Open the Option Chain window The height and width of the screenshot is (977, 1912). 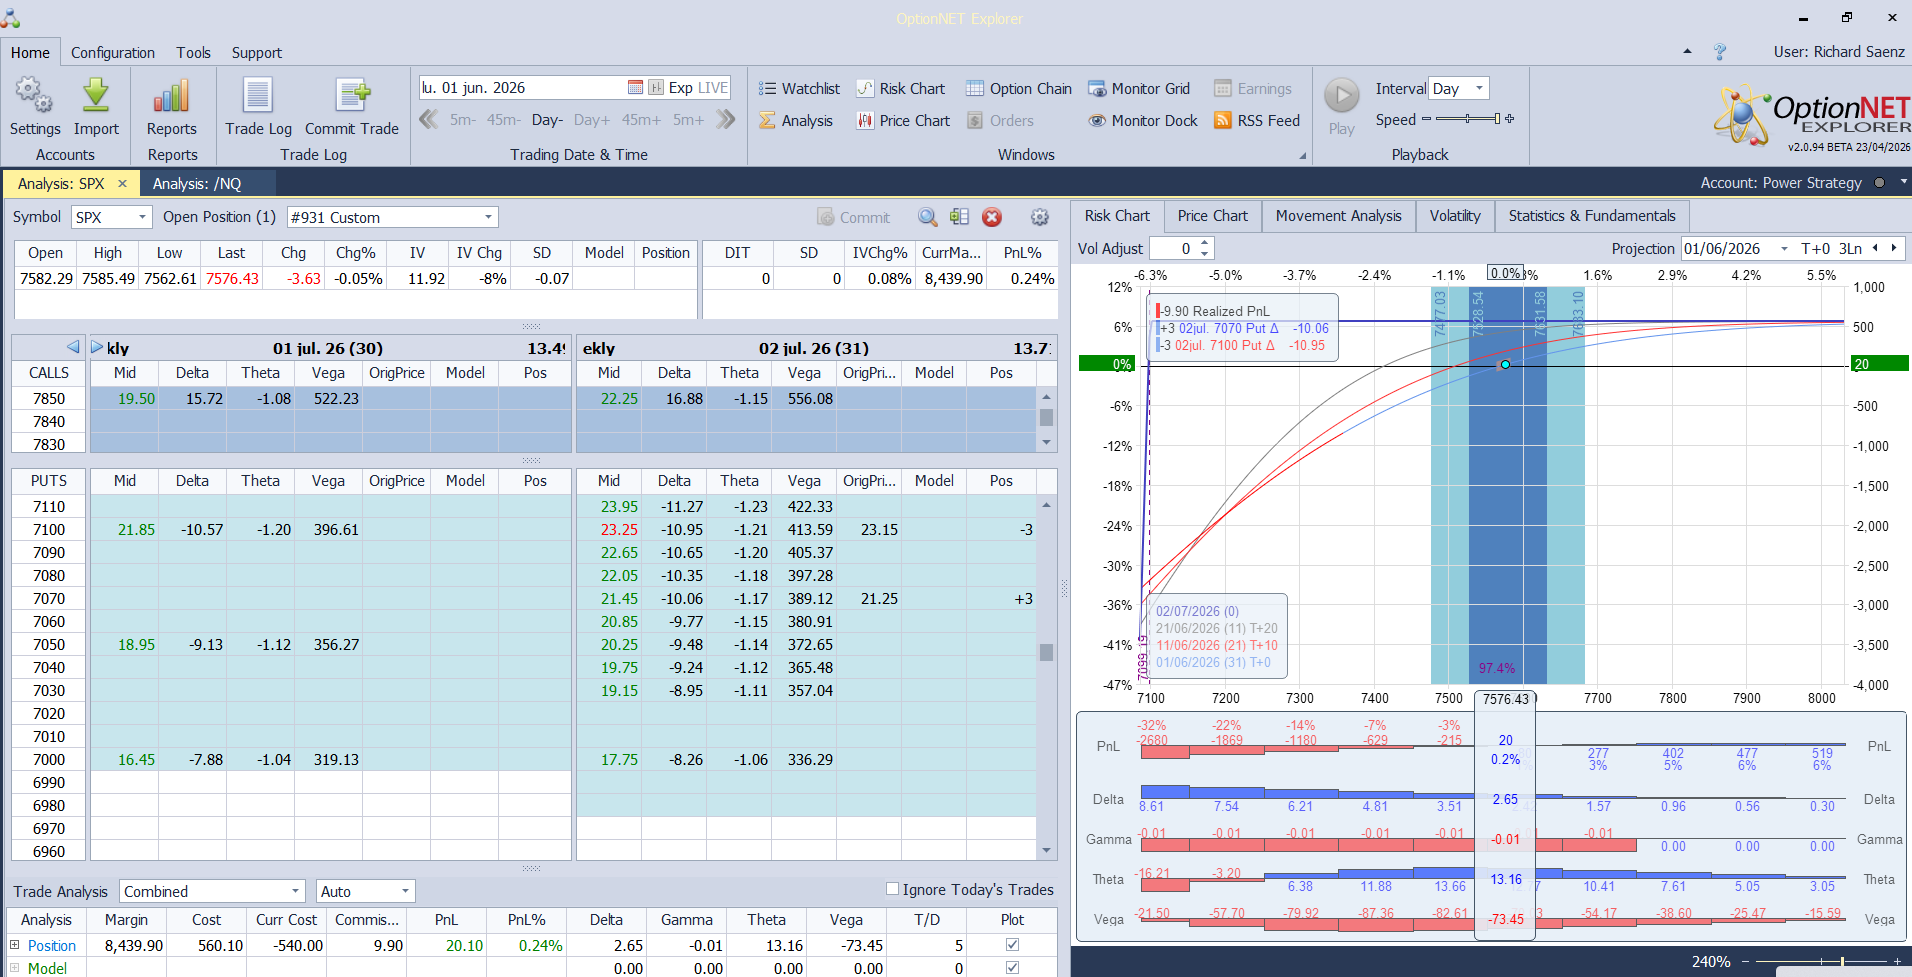pyautogui.click(x=1019, y=89)
